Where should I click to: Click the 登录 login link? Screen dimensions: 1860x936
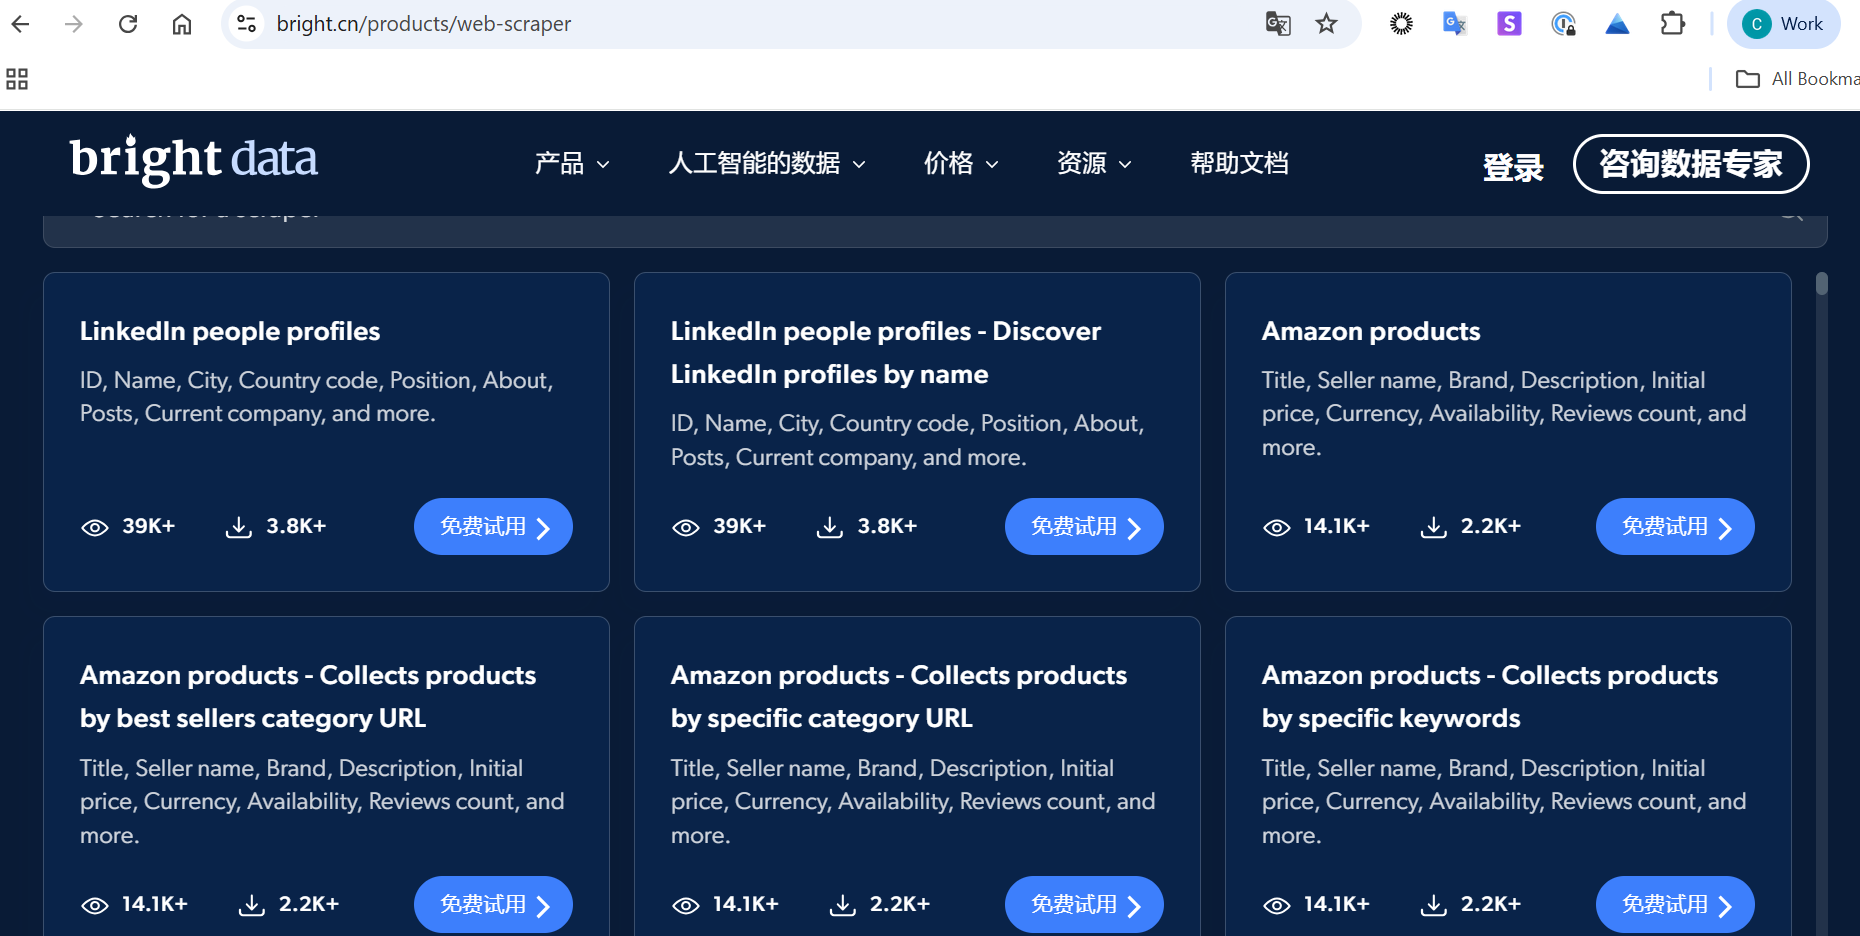coord(1513,167)
